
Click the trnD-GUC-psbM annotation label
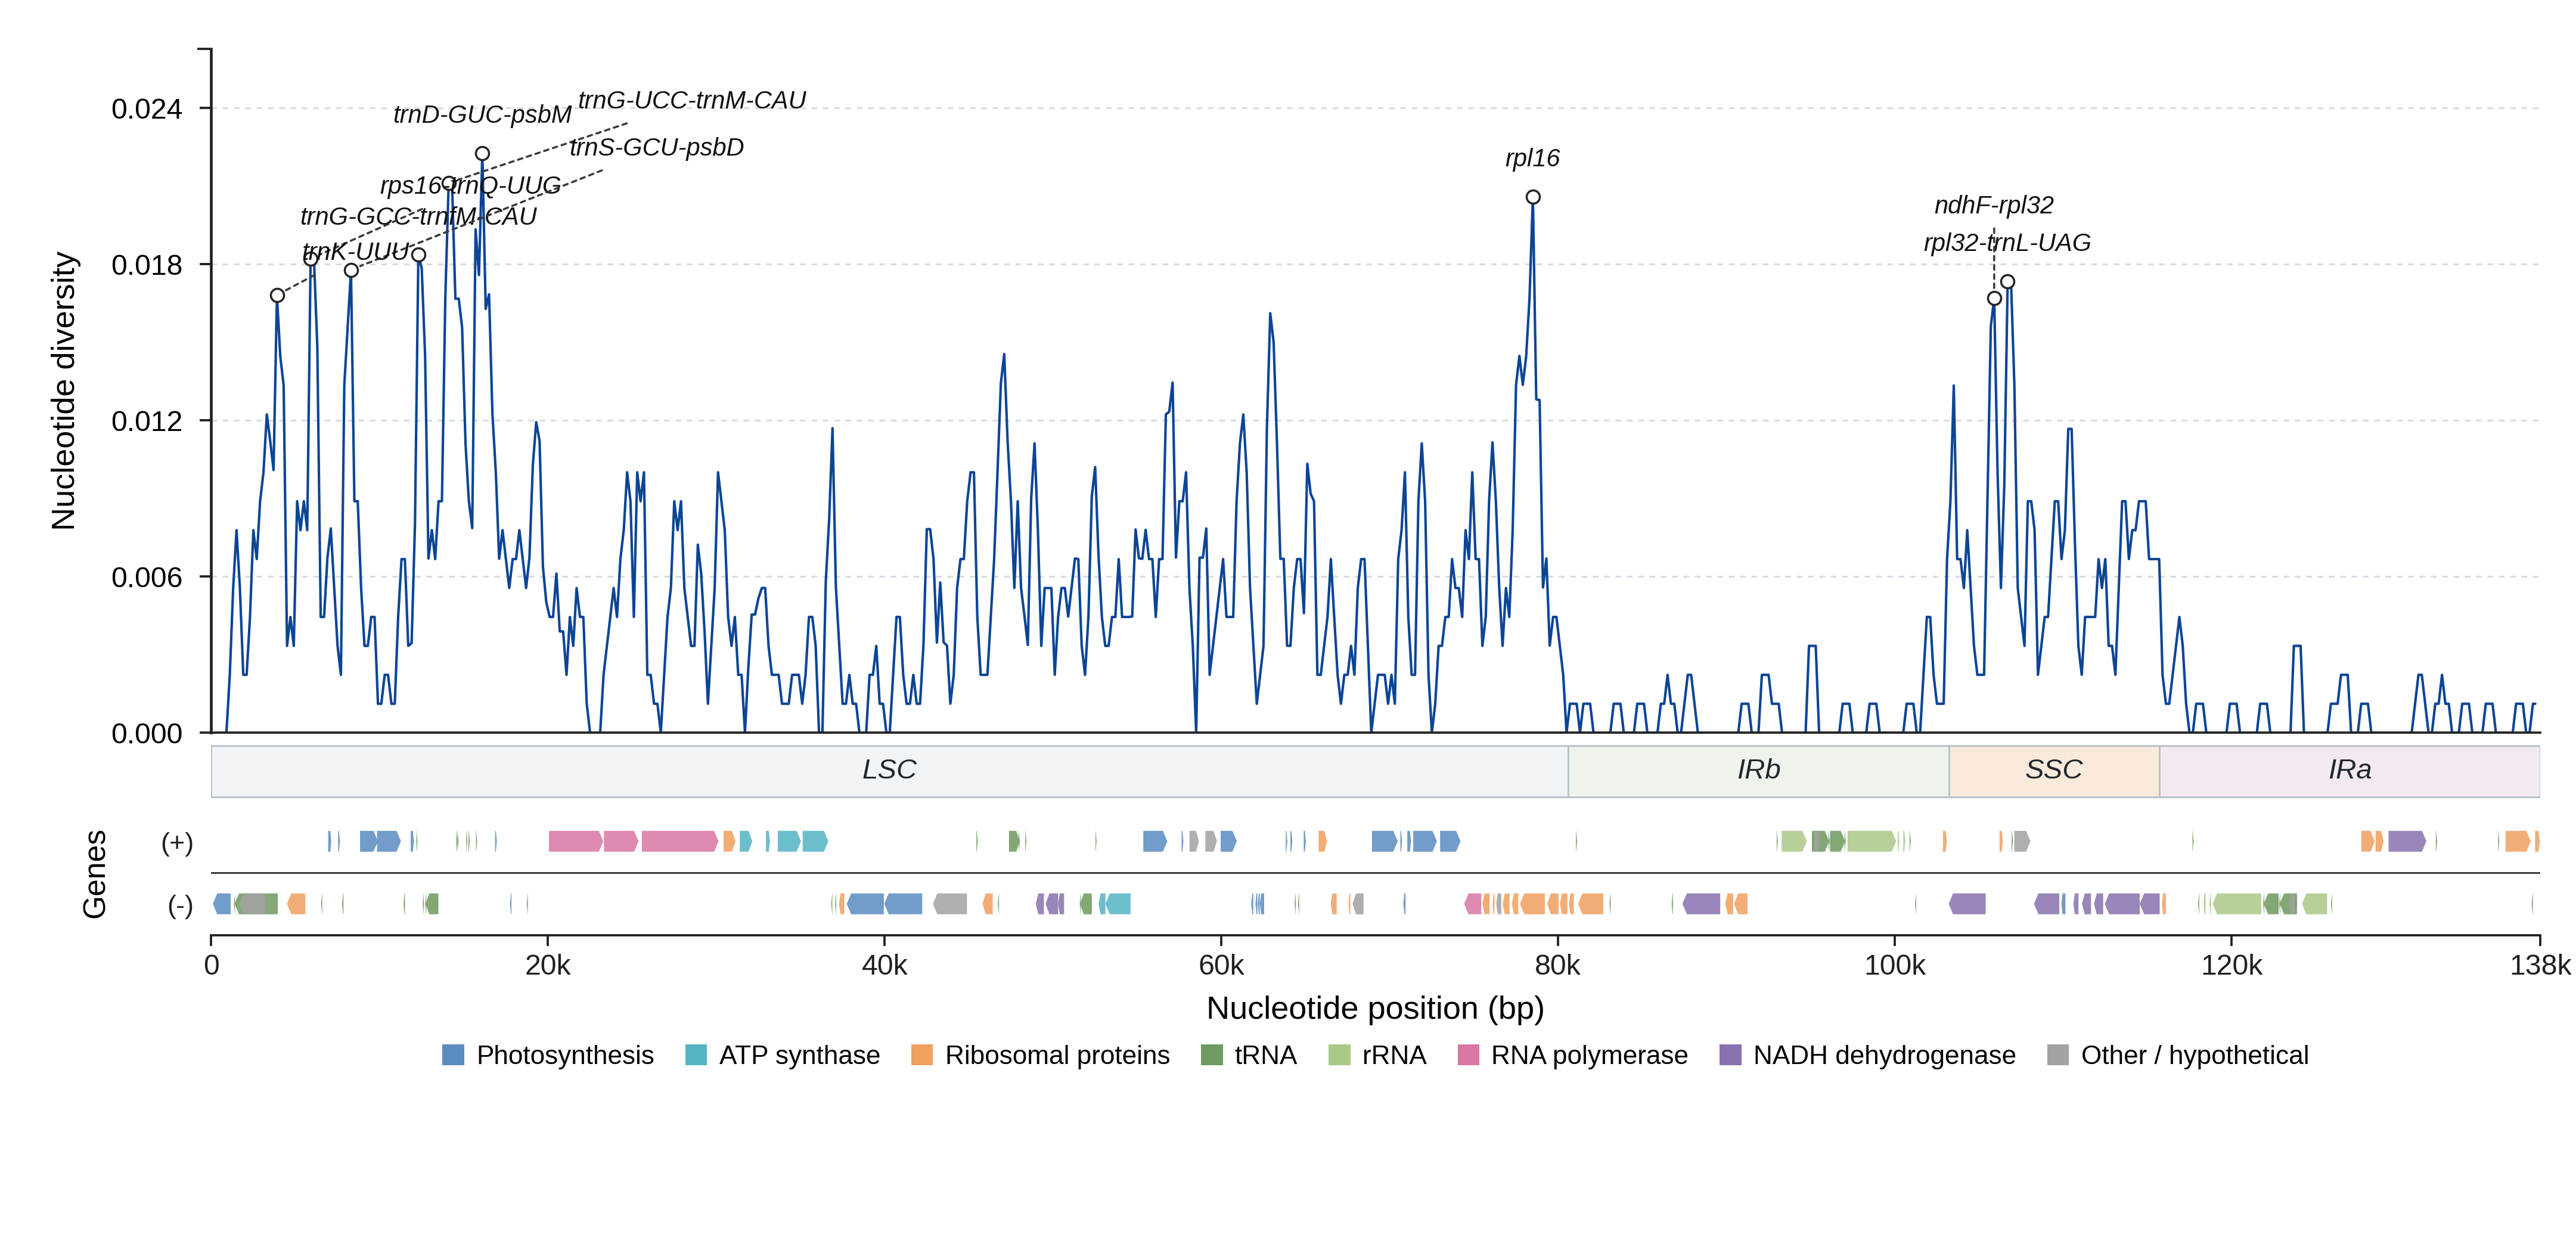(x=482, y=114)
